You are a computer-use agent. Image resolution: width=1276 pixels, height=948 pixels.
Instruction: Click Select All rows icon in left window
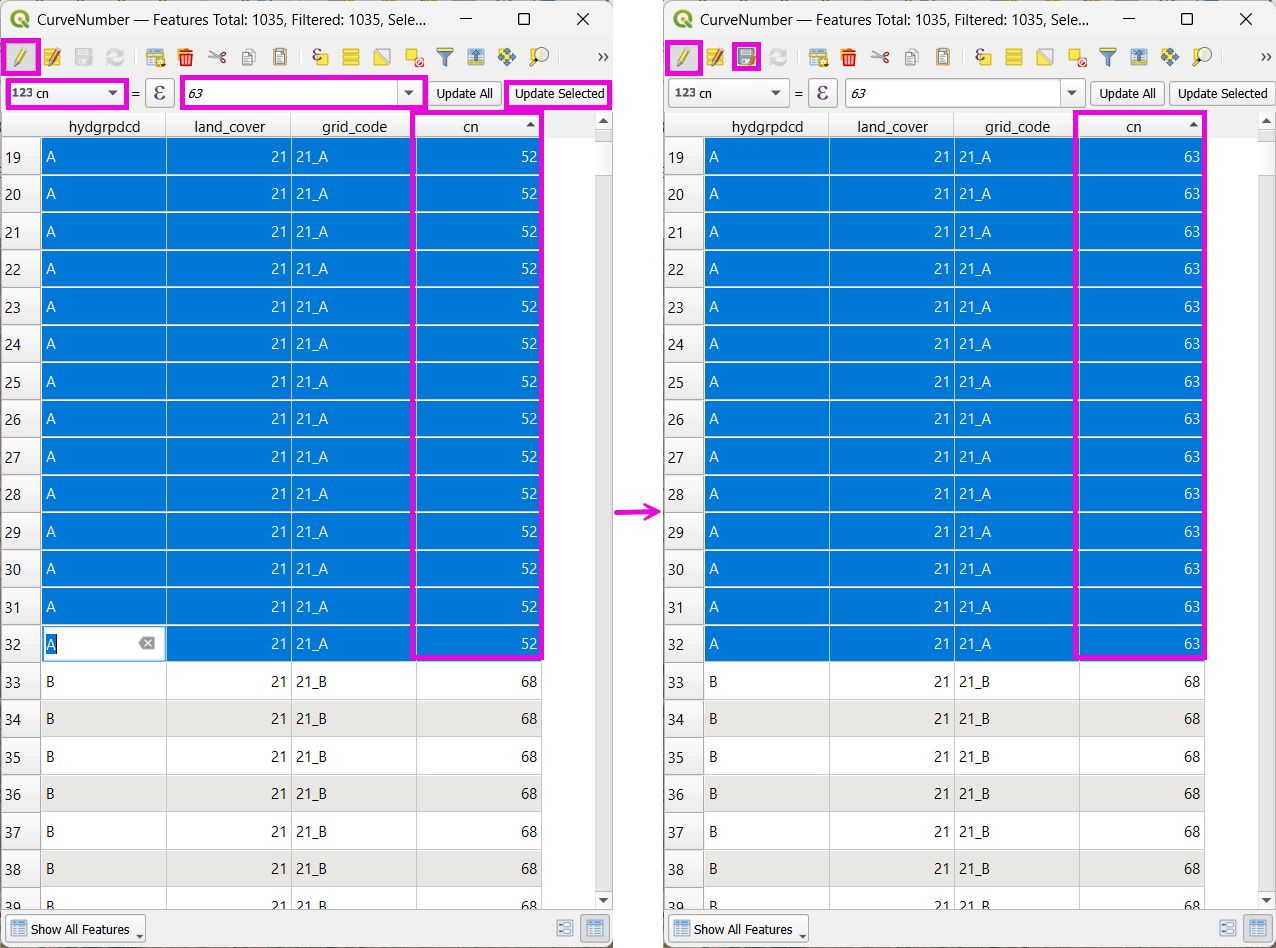(351, 57)
